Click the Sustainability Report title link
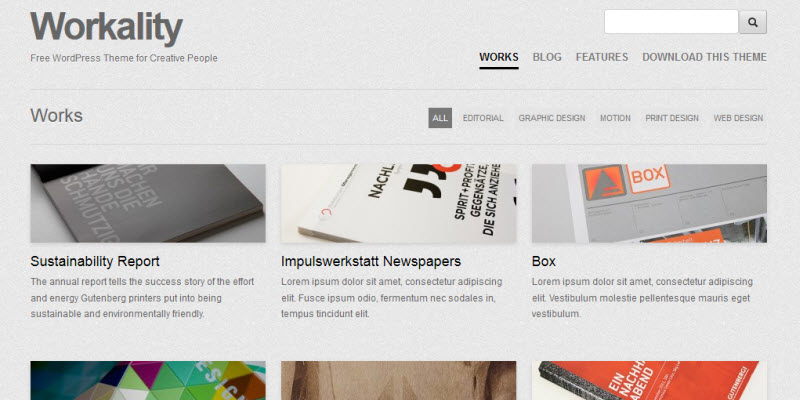 click(95, 261)
